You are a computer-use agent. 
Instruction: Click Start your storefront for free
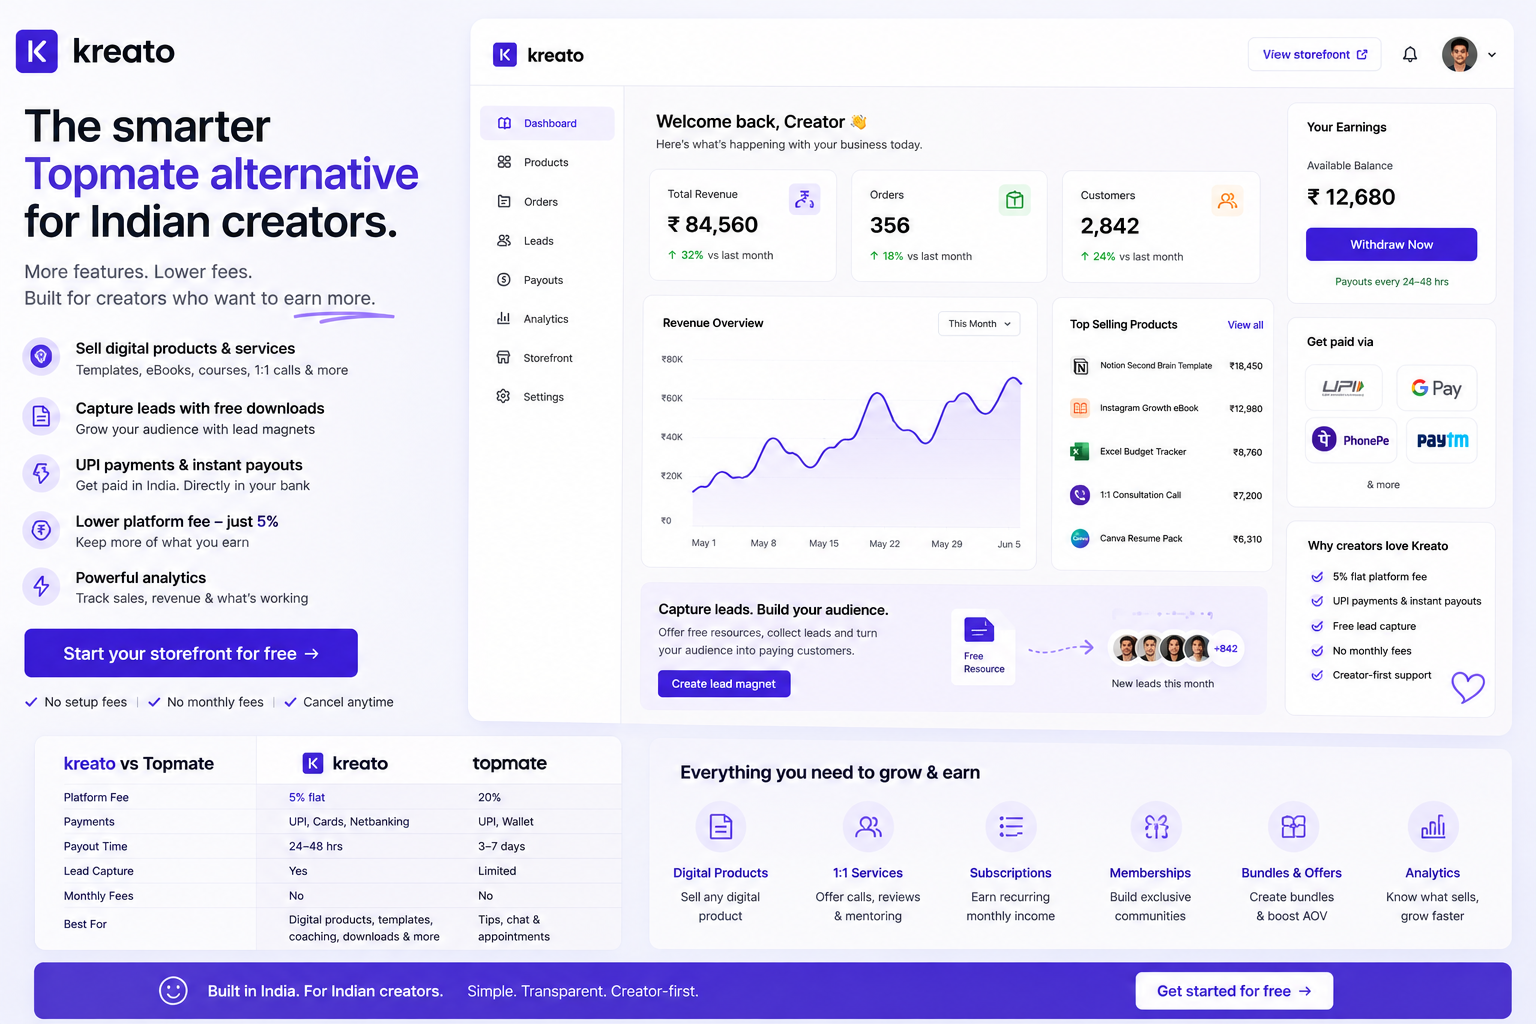coord(191,653)
